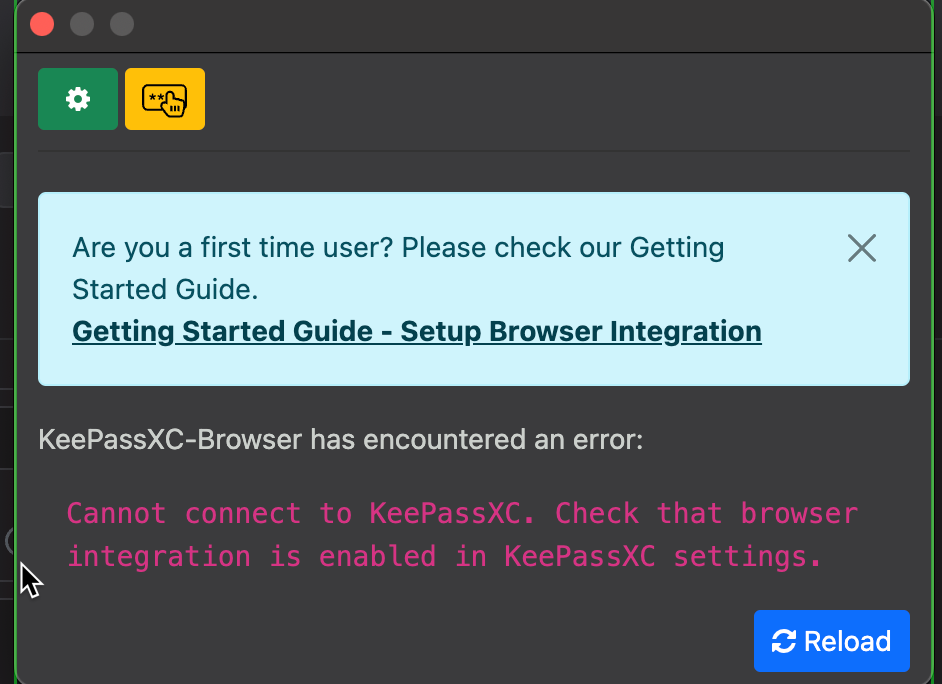
Task: Open KeePassXC-Browser options using the cog icon
Action: tap(77, 99)
